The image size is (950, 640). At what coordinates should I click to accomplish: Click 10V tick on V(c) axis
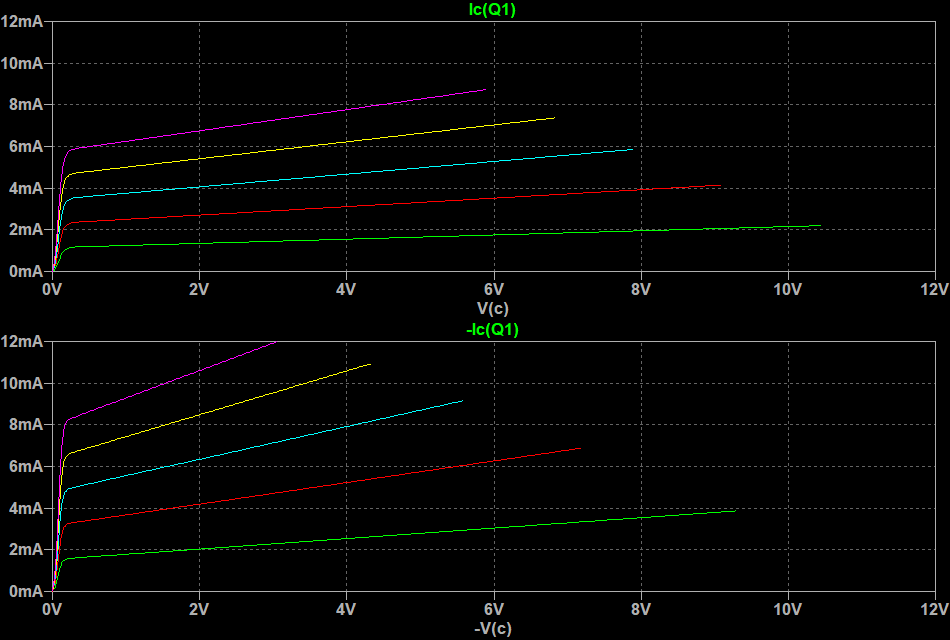pos(788,290)
